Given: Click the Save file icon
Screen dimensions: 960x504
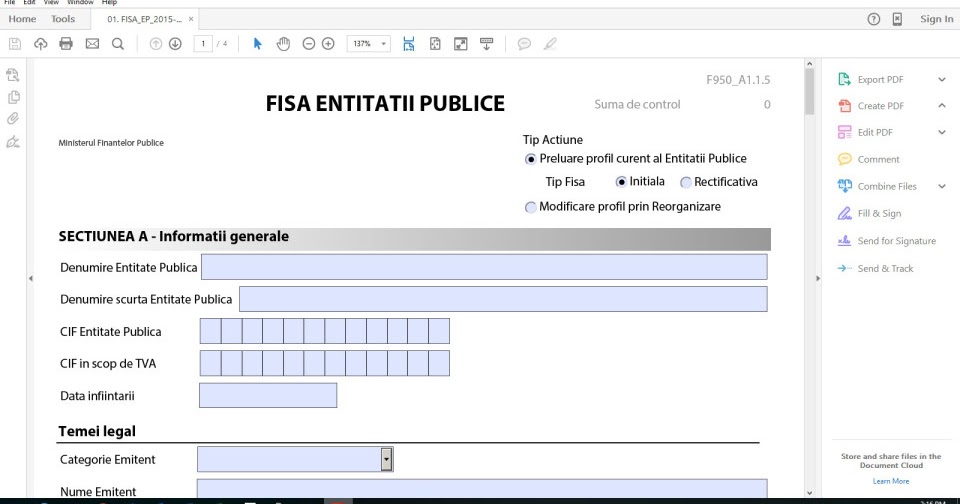Looking at the screenshot, I should pos(15,43).
